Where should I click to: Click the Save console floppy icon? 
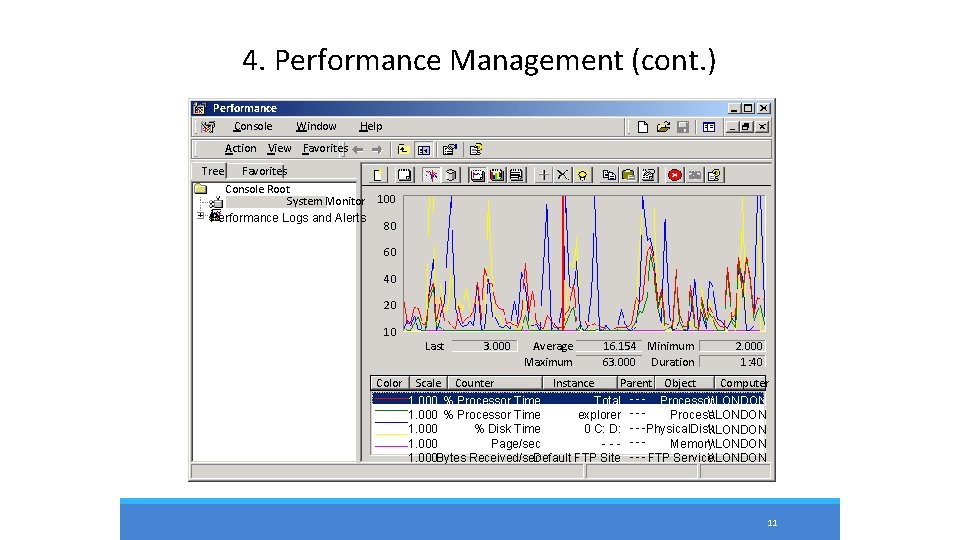[x=683, y=127]
